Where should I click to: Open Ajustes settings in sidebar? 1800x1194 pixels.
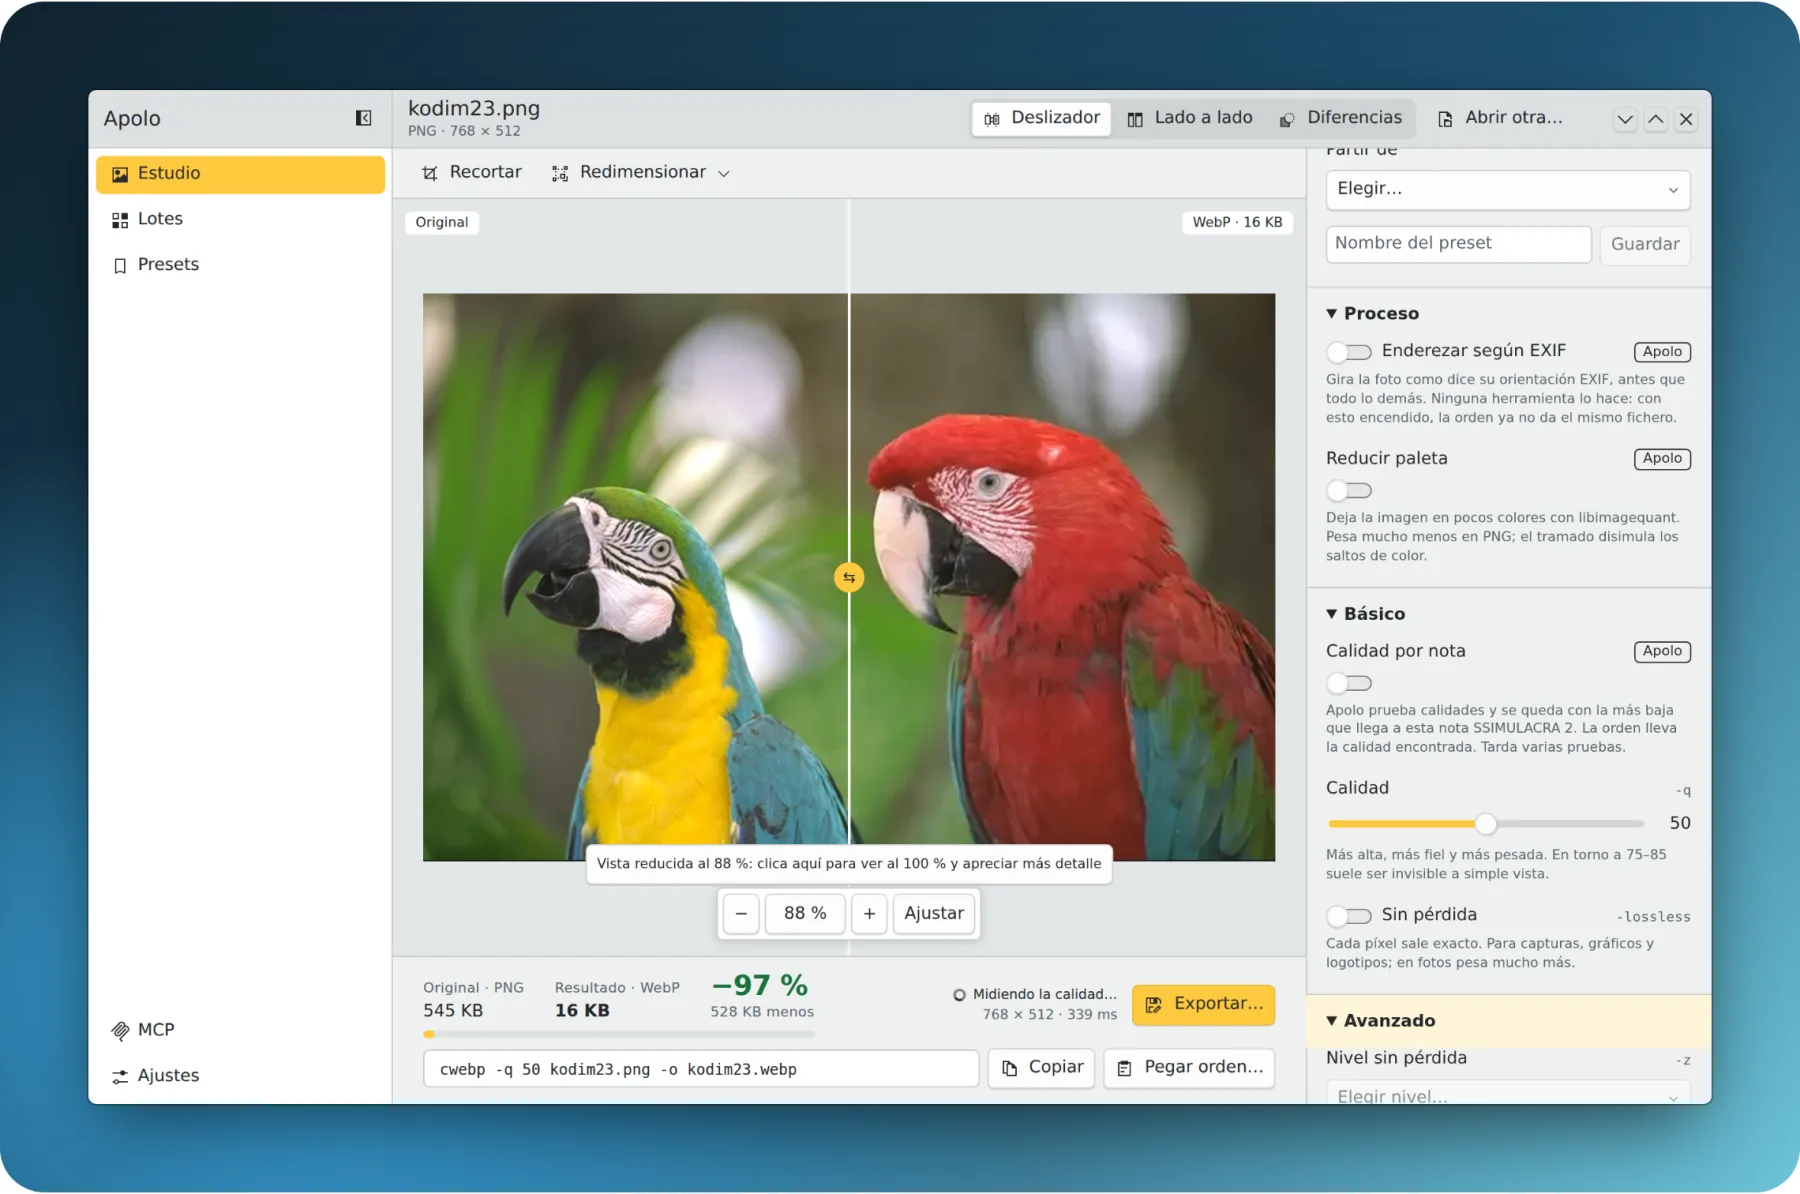pos(240,1076)
